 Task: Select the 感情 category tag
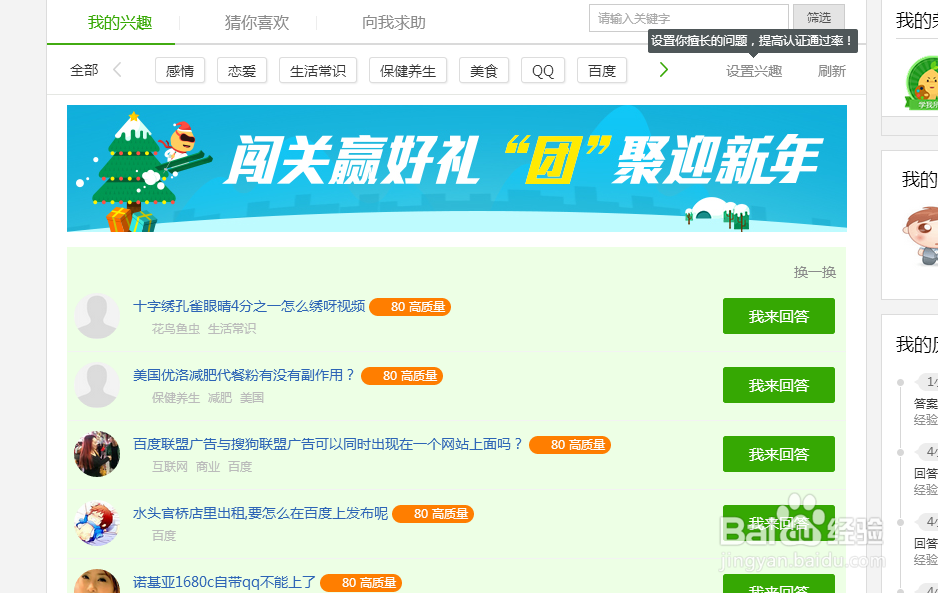(180, 71)
